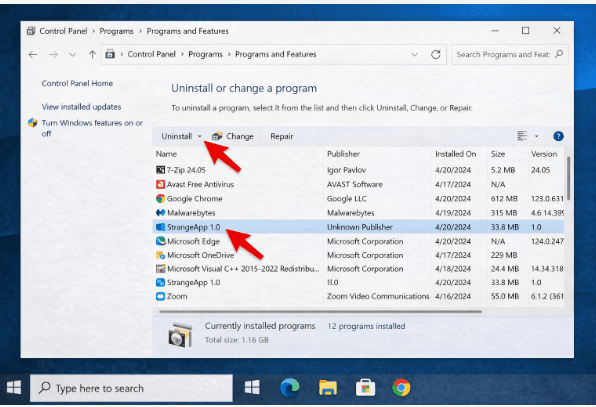Viewport: 596px width, 407px height.
Task: Expand chevron after Control Panel in address bar
Action: click(x=182, y=54)
